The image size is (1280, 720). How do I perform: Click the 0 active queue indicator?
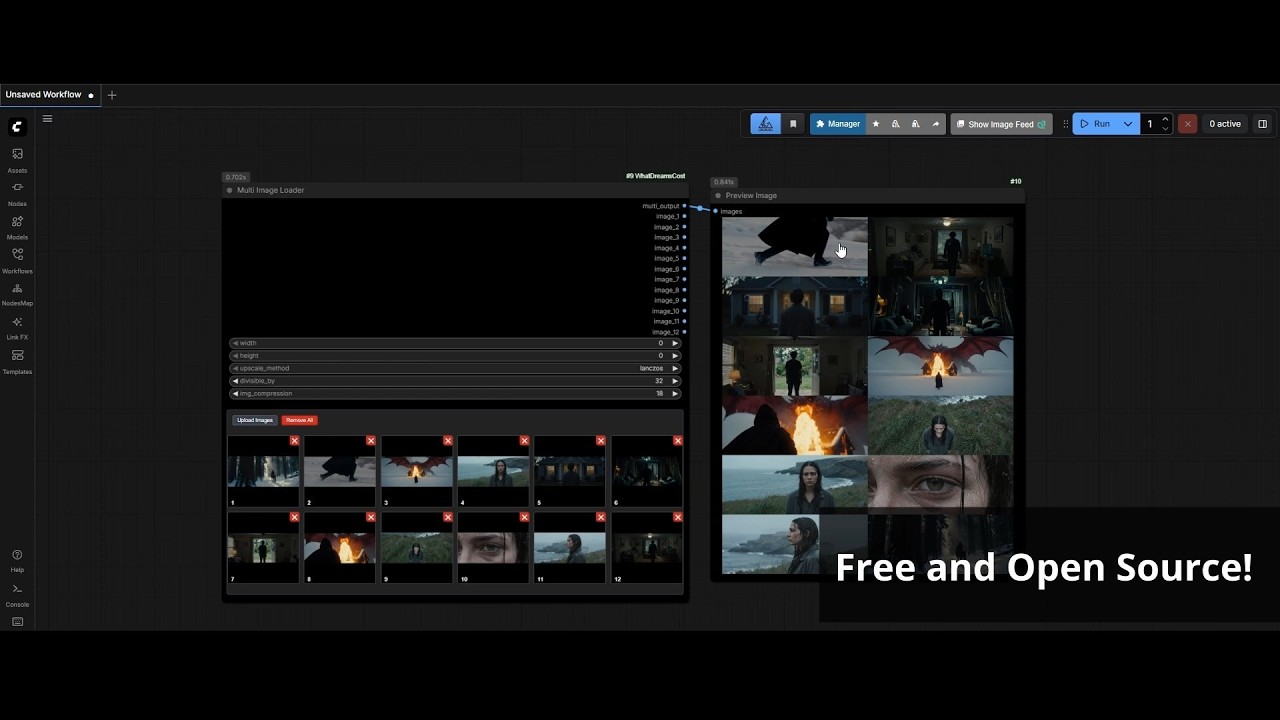[1224, 124]
